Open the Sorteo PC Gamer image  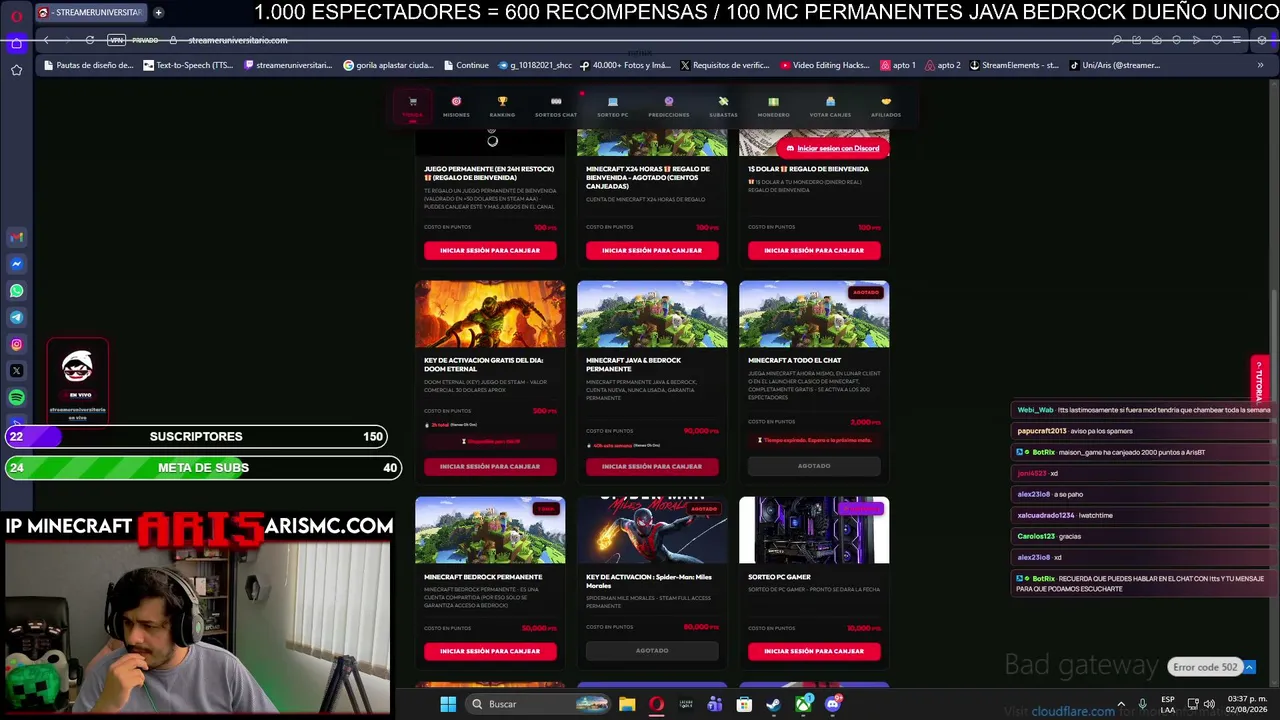click(x=814, y=530)
